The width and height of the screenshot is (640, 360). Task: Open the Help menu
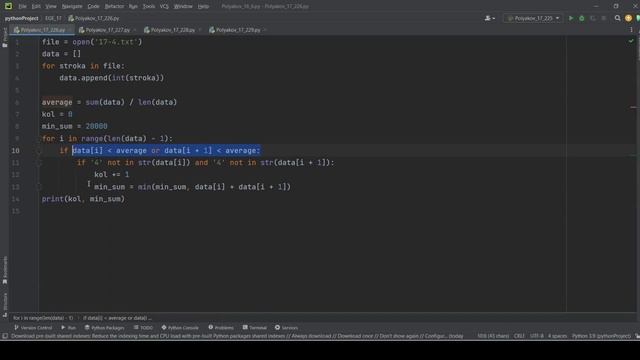click(x=203, y=7)
